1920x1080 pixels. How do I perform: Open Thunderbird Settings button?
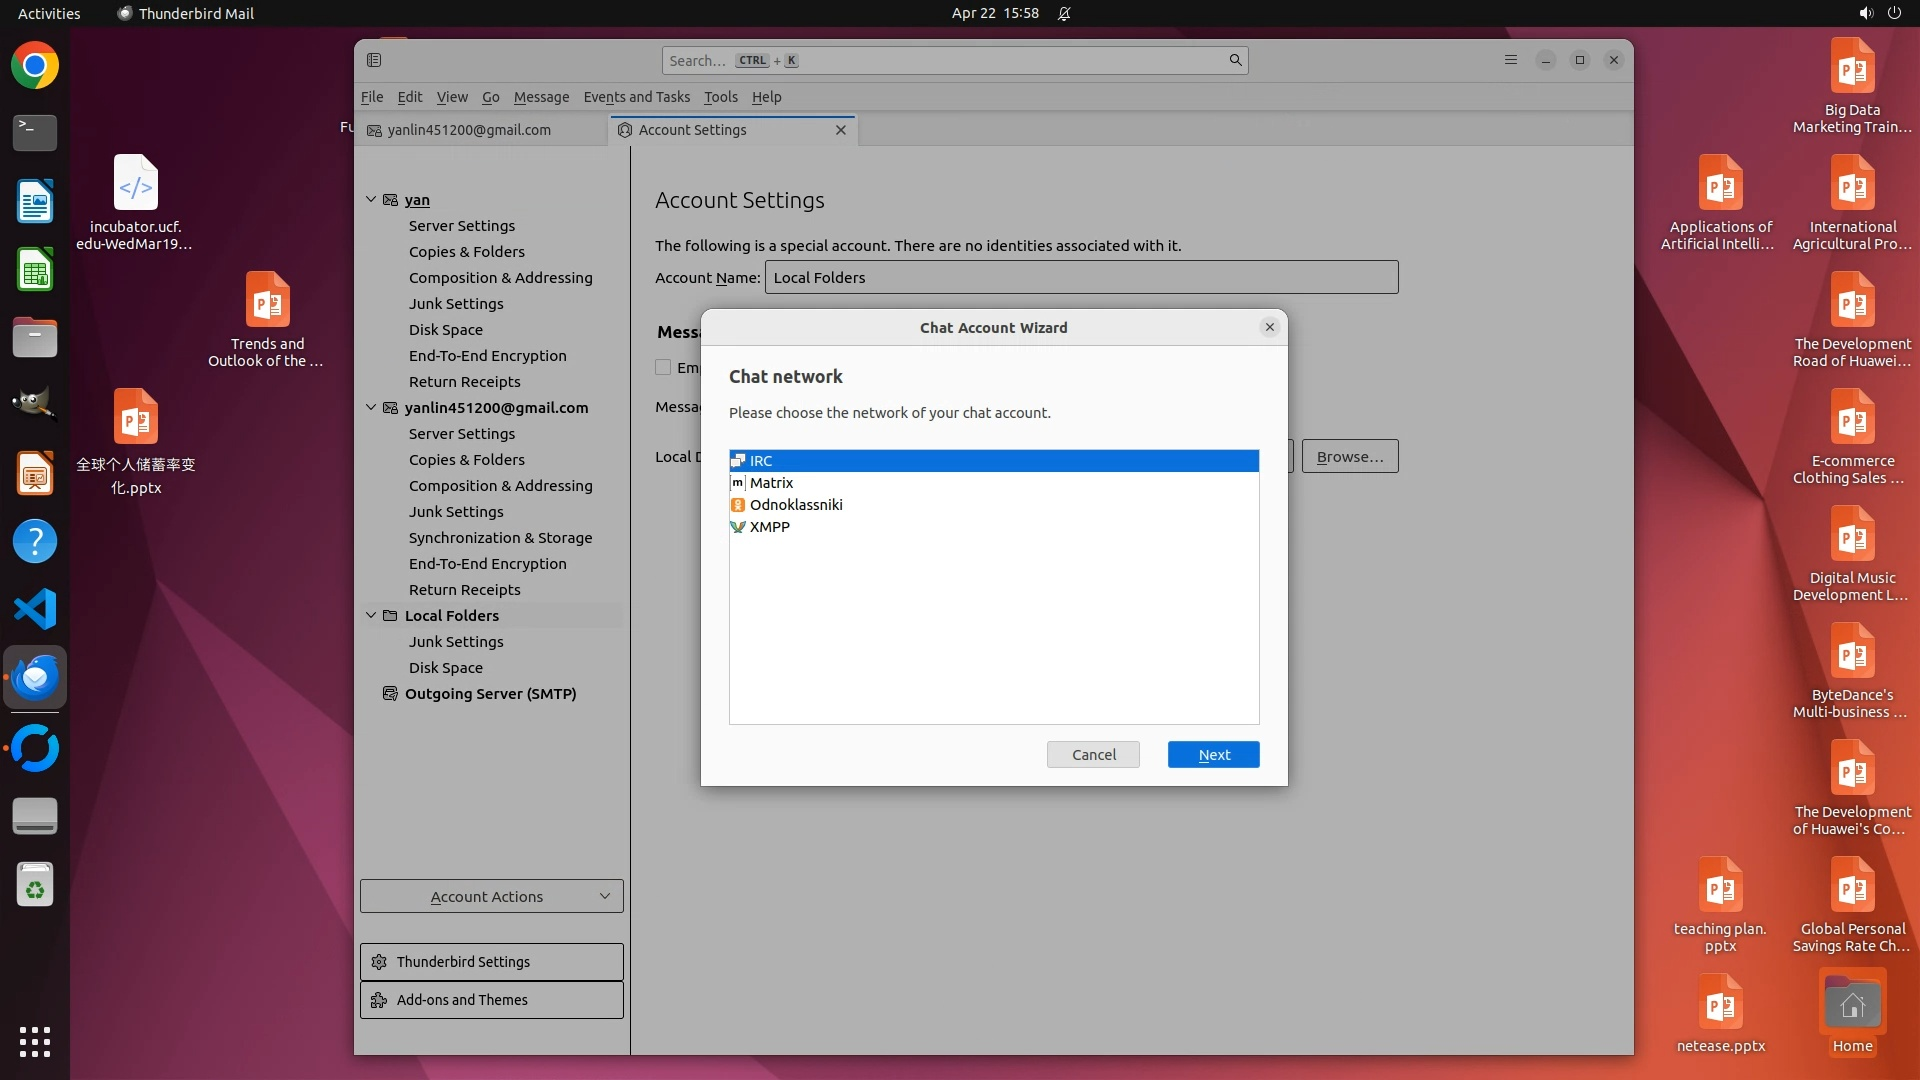pos(491,962)
